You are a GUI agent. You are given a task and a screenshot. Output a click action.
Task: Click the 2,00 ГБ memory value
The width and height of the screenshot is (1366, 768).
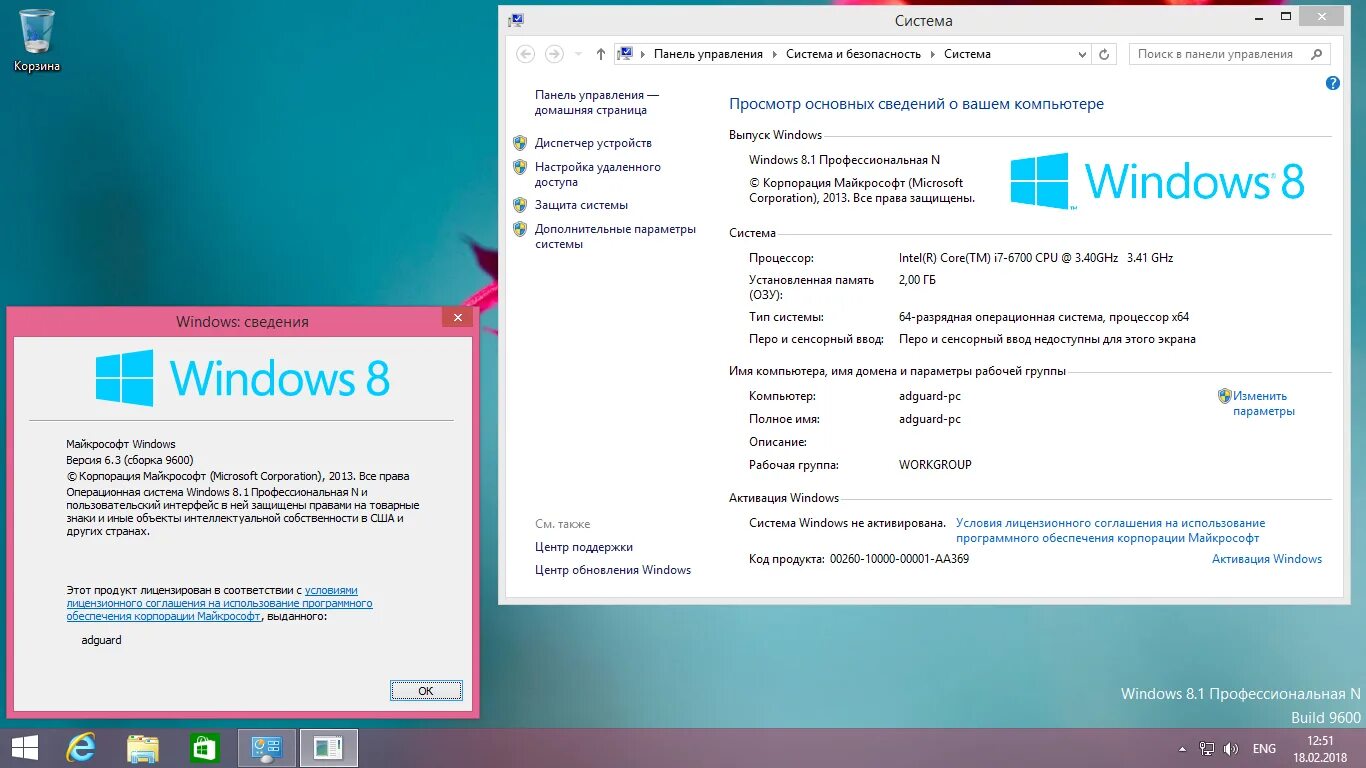[917, 280]
